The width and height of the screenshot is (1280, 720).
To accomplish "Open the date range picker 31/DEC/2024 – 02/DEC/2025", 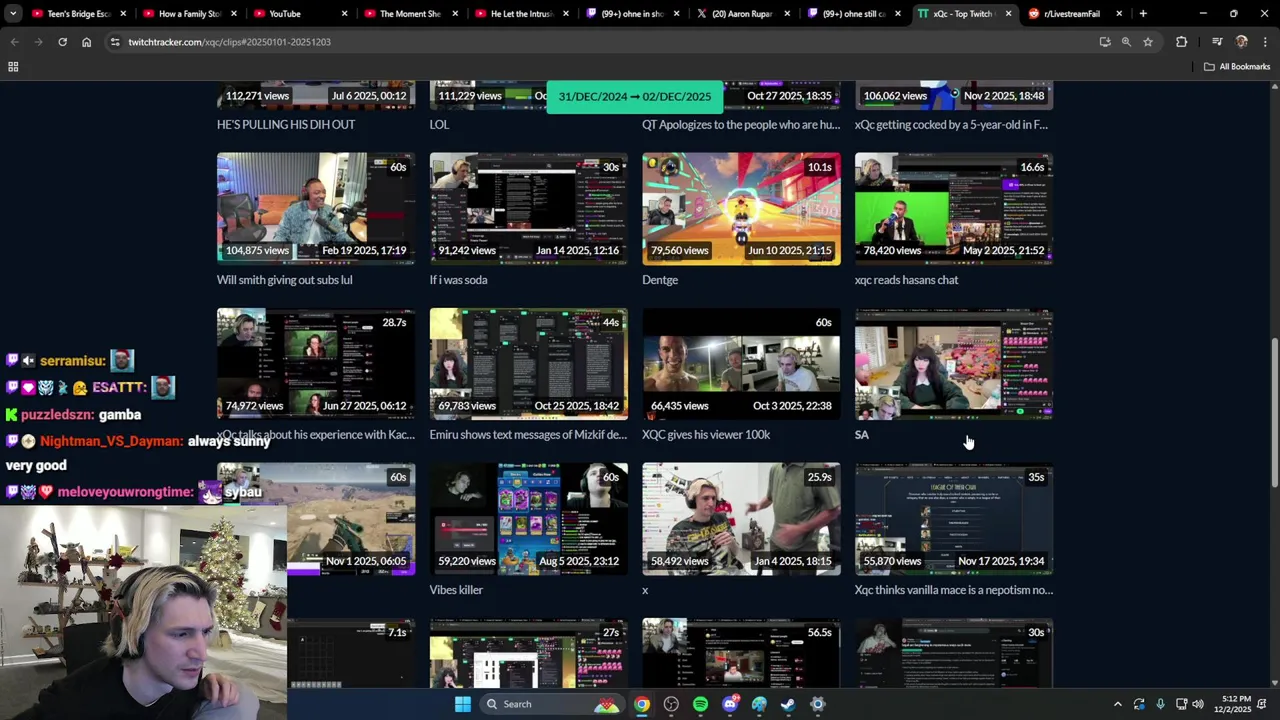I will tap(635, 97).
